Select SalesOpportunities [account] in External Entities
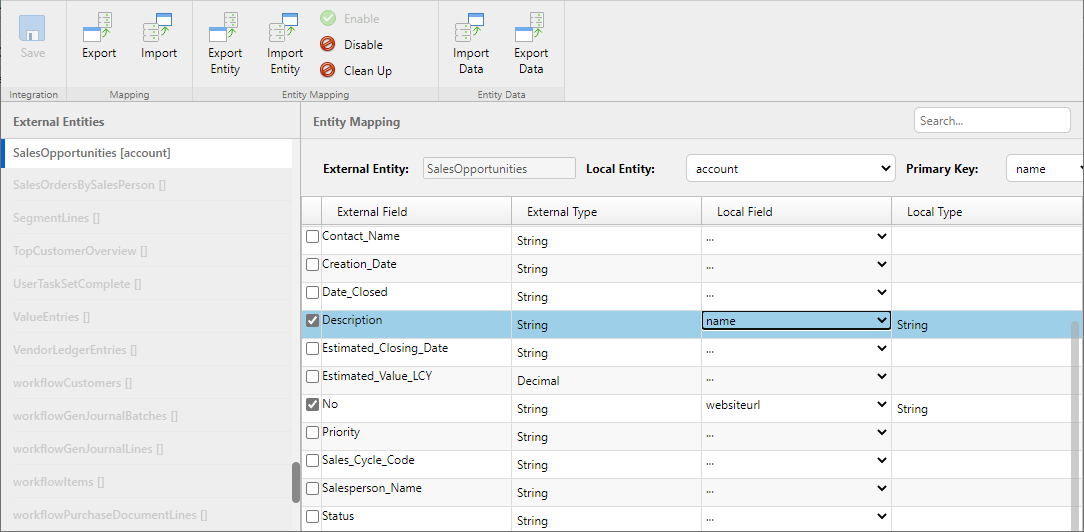 pyautogui.click(x=92, y=153)
